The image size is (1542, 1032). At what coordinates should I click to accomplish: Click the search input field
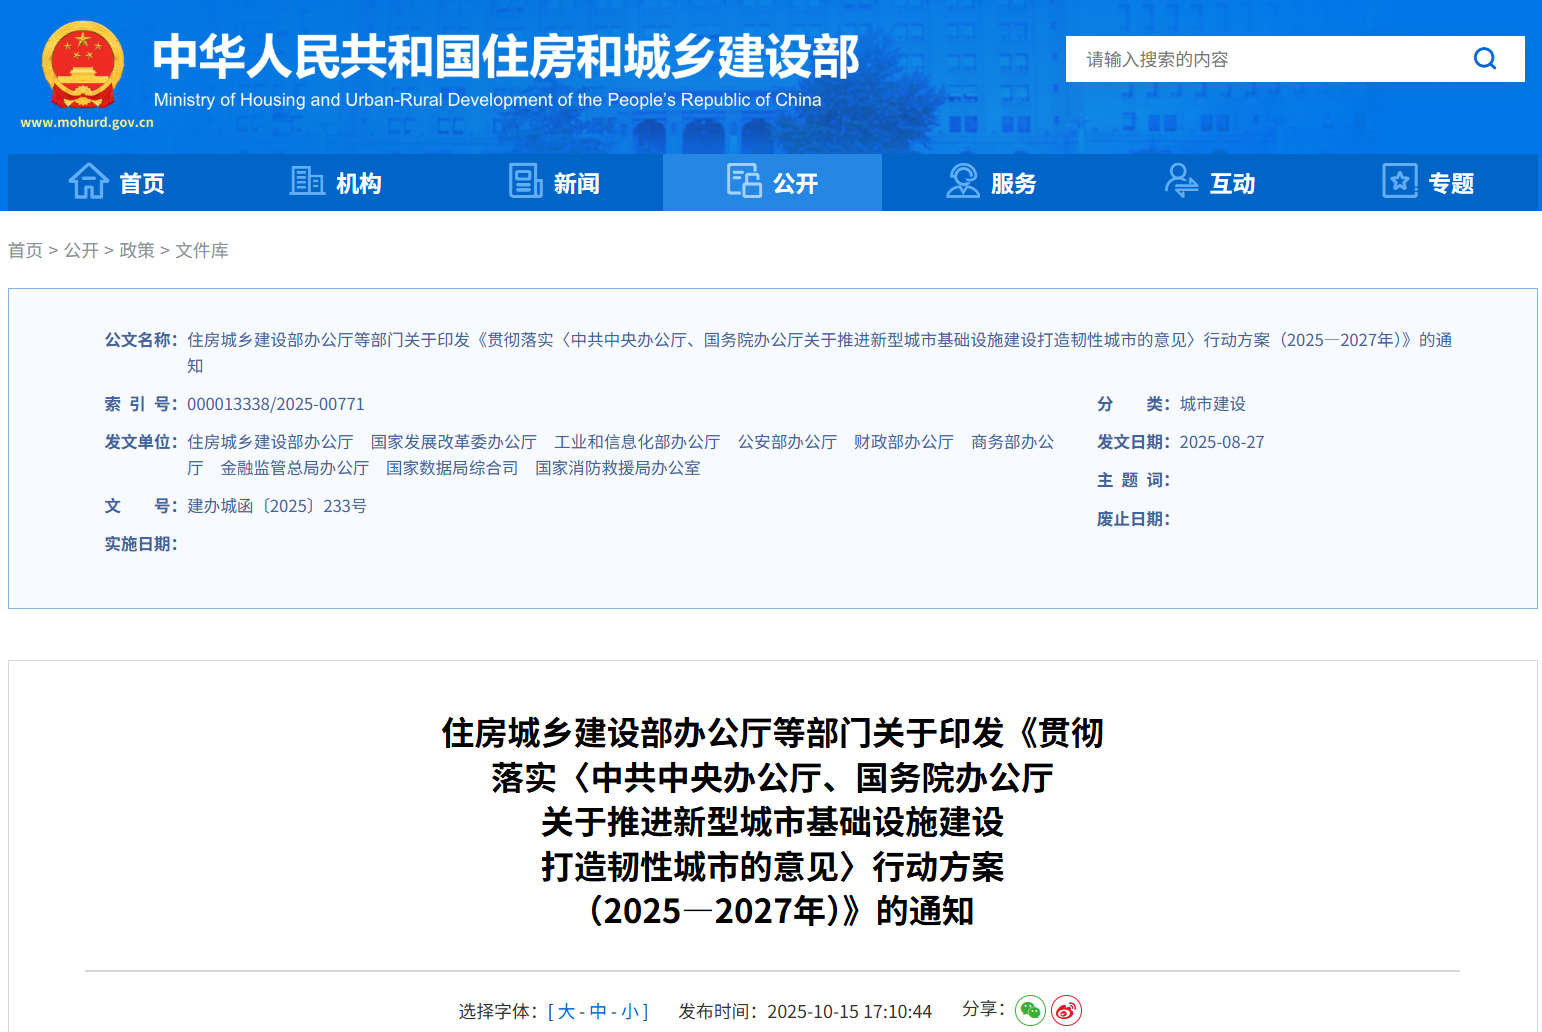click(1260, 59)
